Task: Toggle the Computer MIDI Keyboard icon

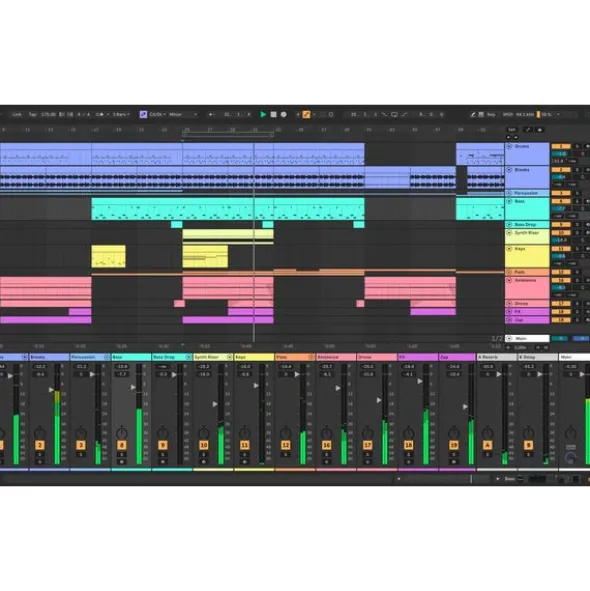Action: click(481, 114)
